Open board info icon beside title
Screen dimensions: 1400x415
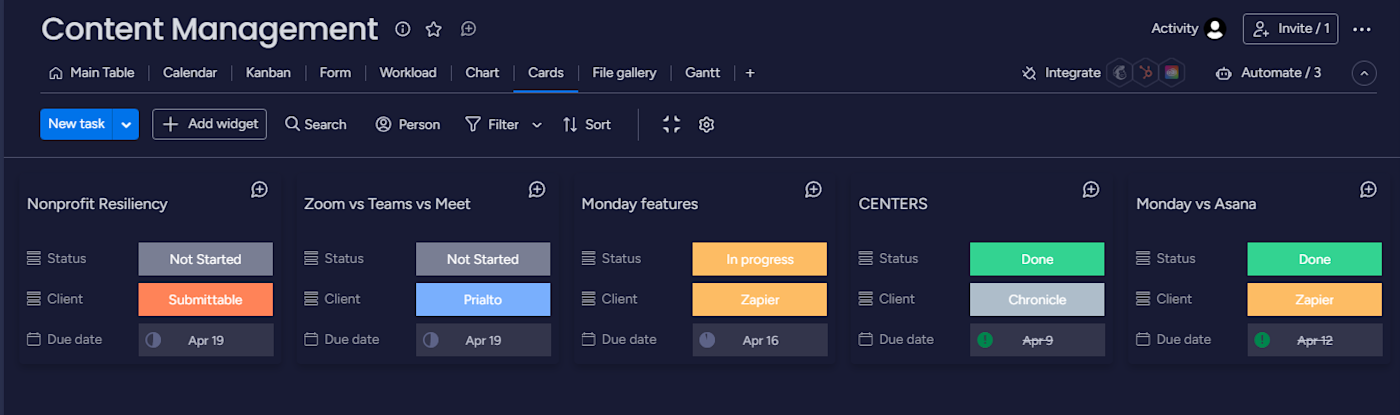point(402,29)
